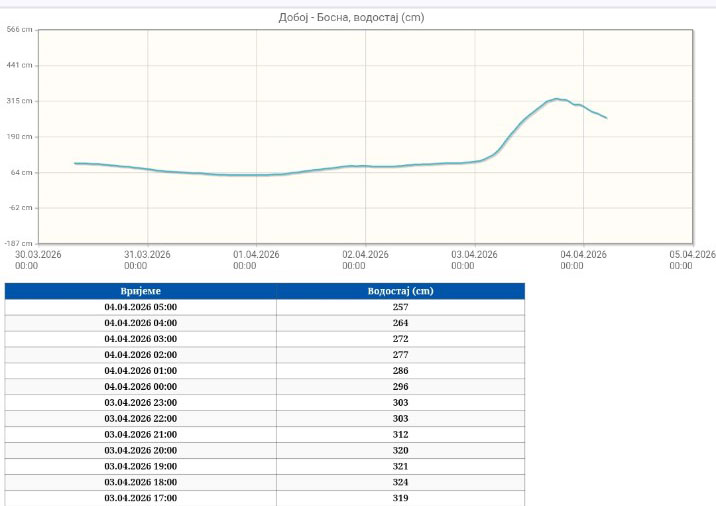Select the 03.04.2026 17:00 row timestamp
716x506 pixels.
140,497
